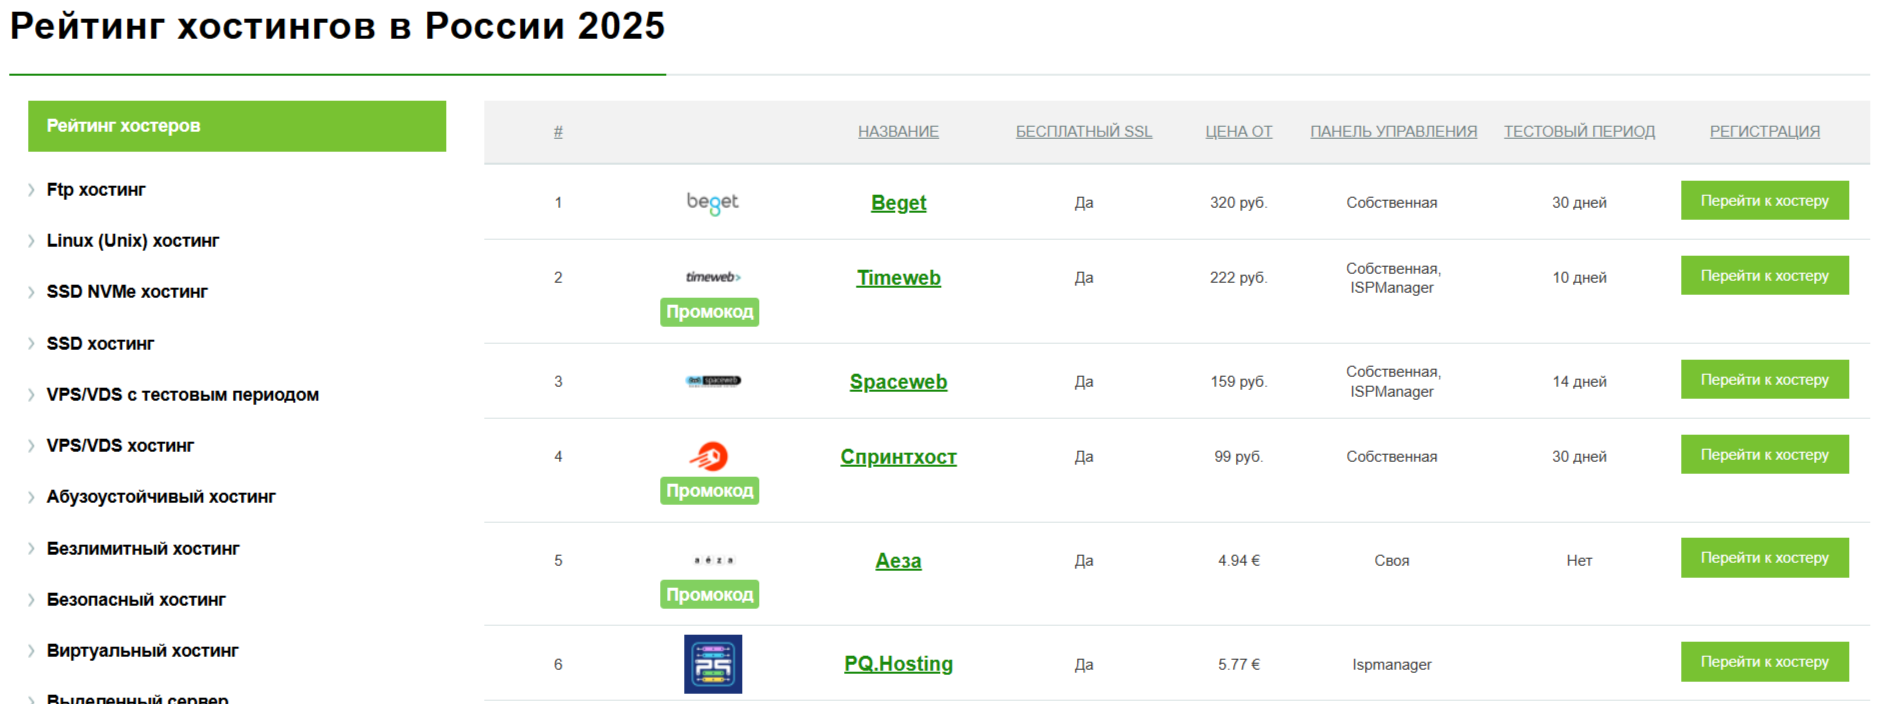Expand the SSD NVMe хостинг chevron
1883x704 pixels.
coord(31,292)
